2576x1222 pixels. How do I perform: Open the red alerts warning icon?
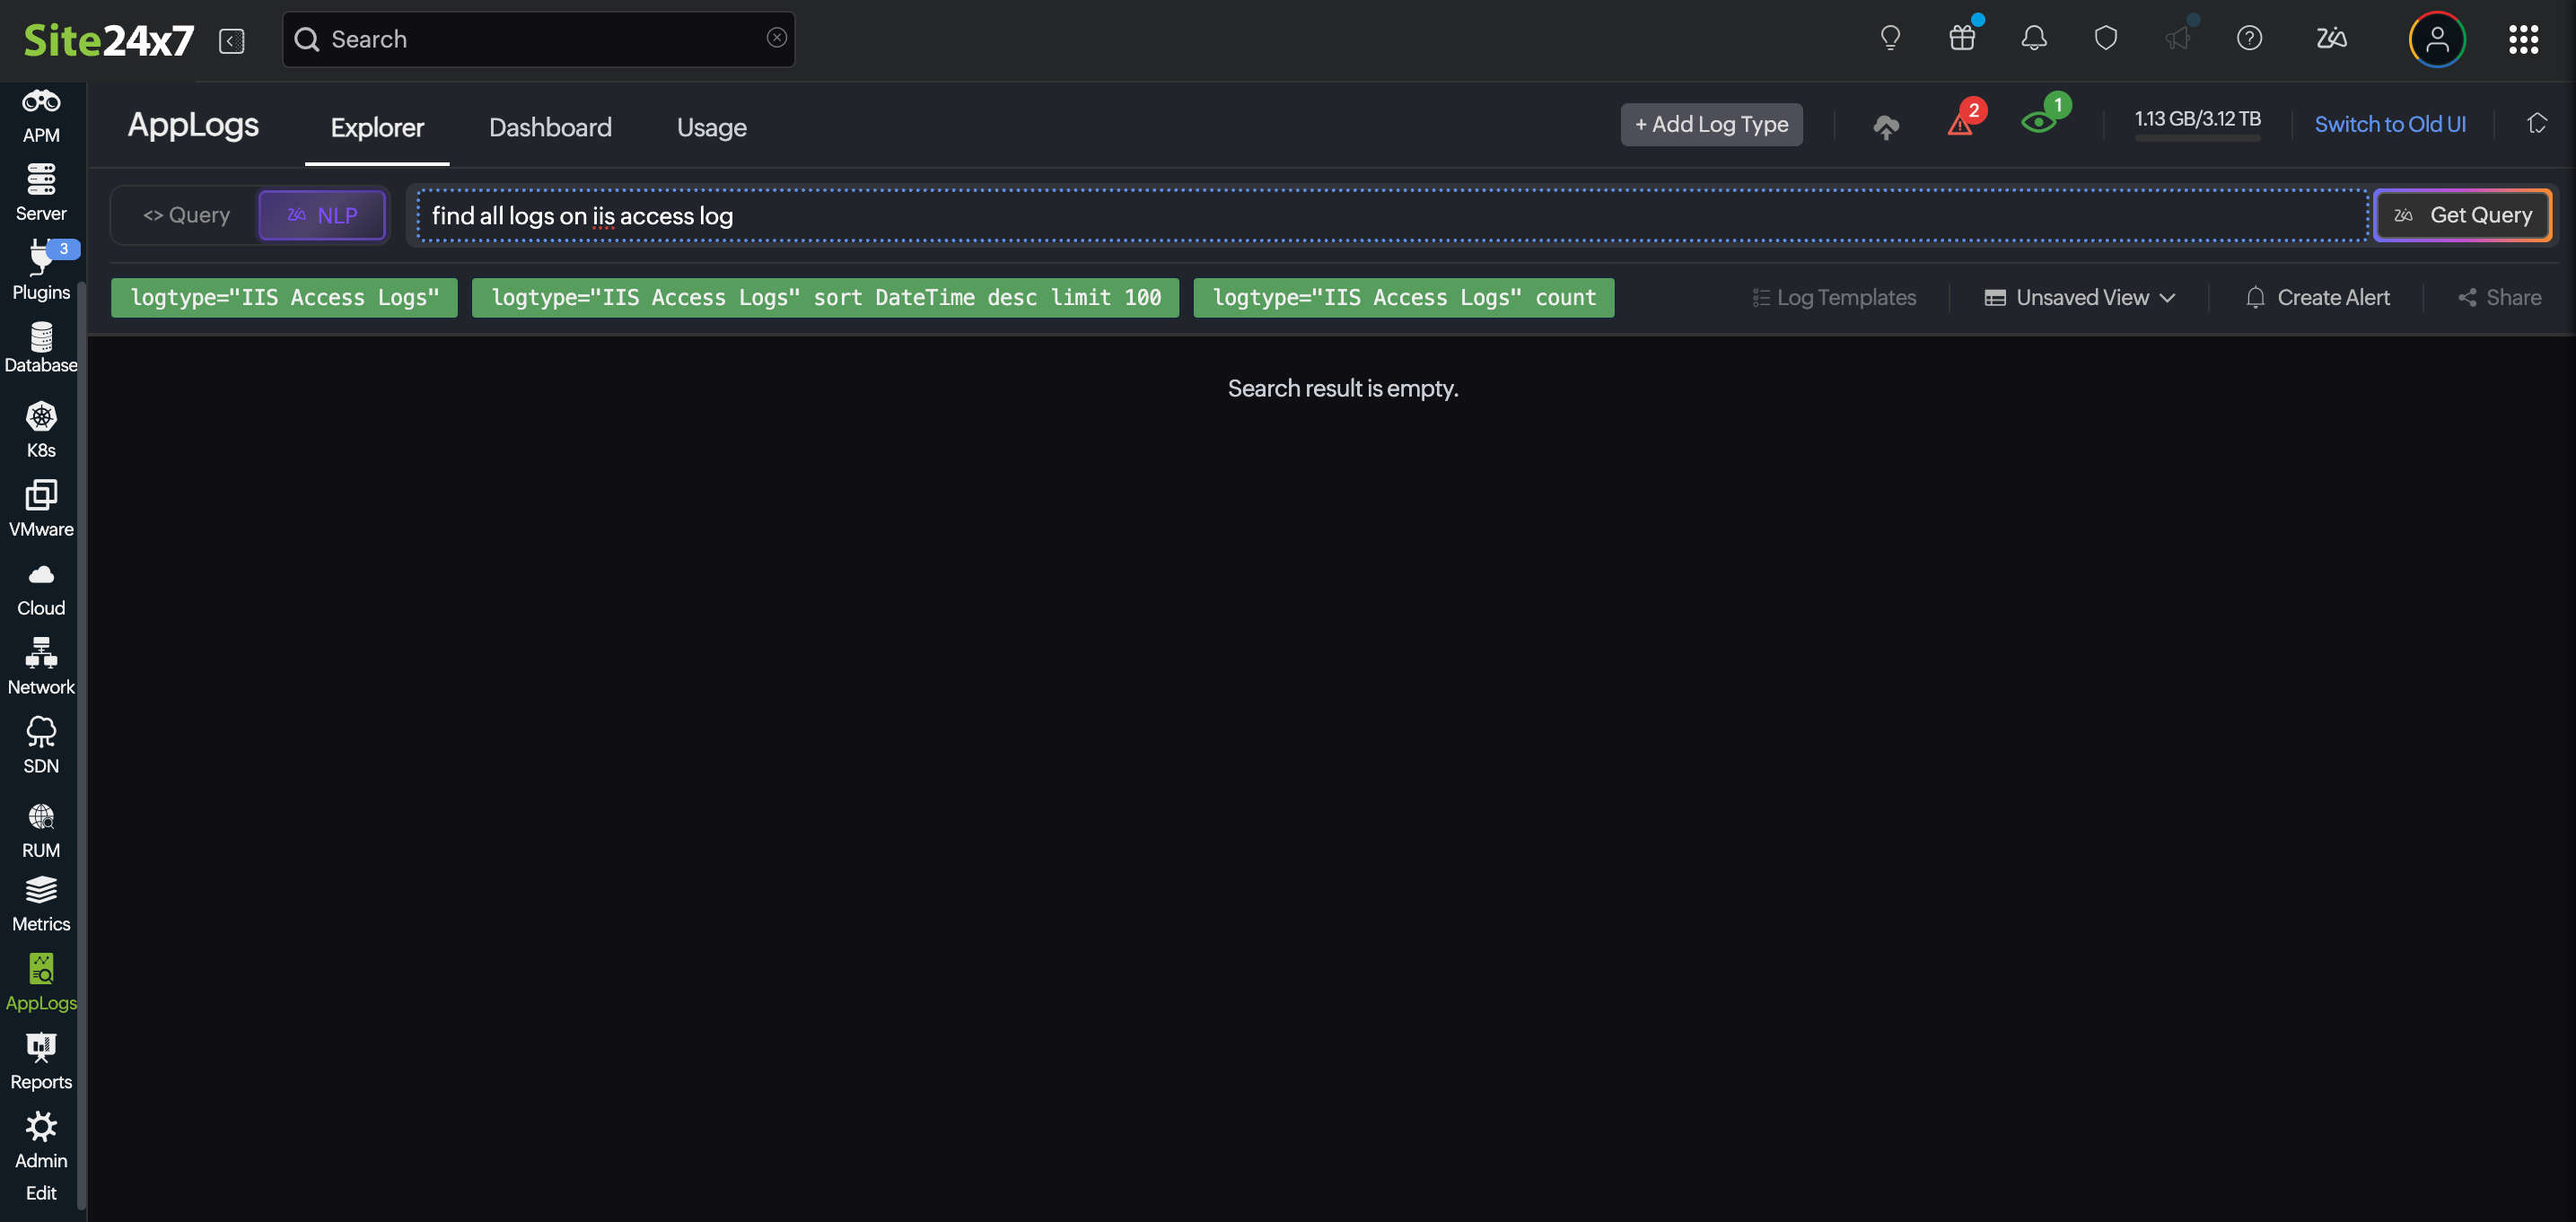pyautogui.click(x=1961, y=123)
